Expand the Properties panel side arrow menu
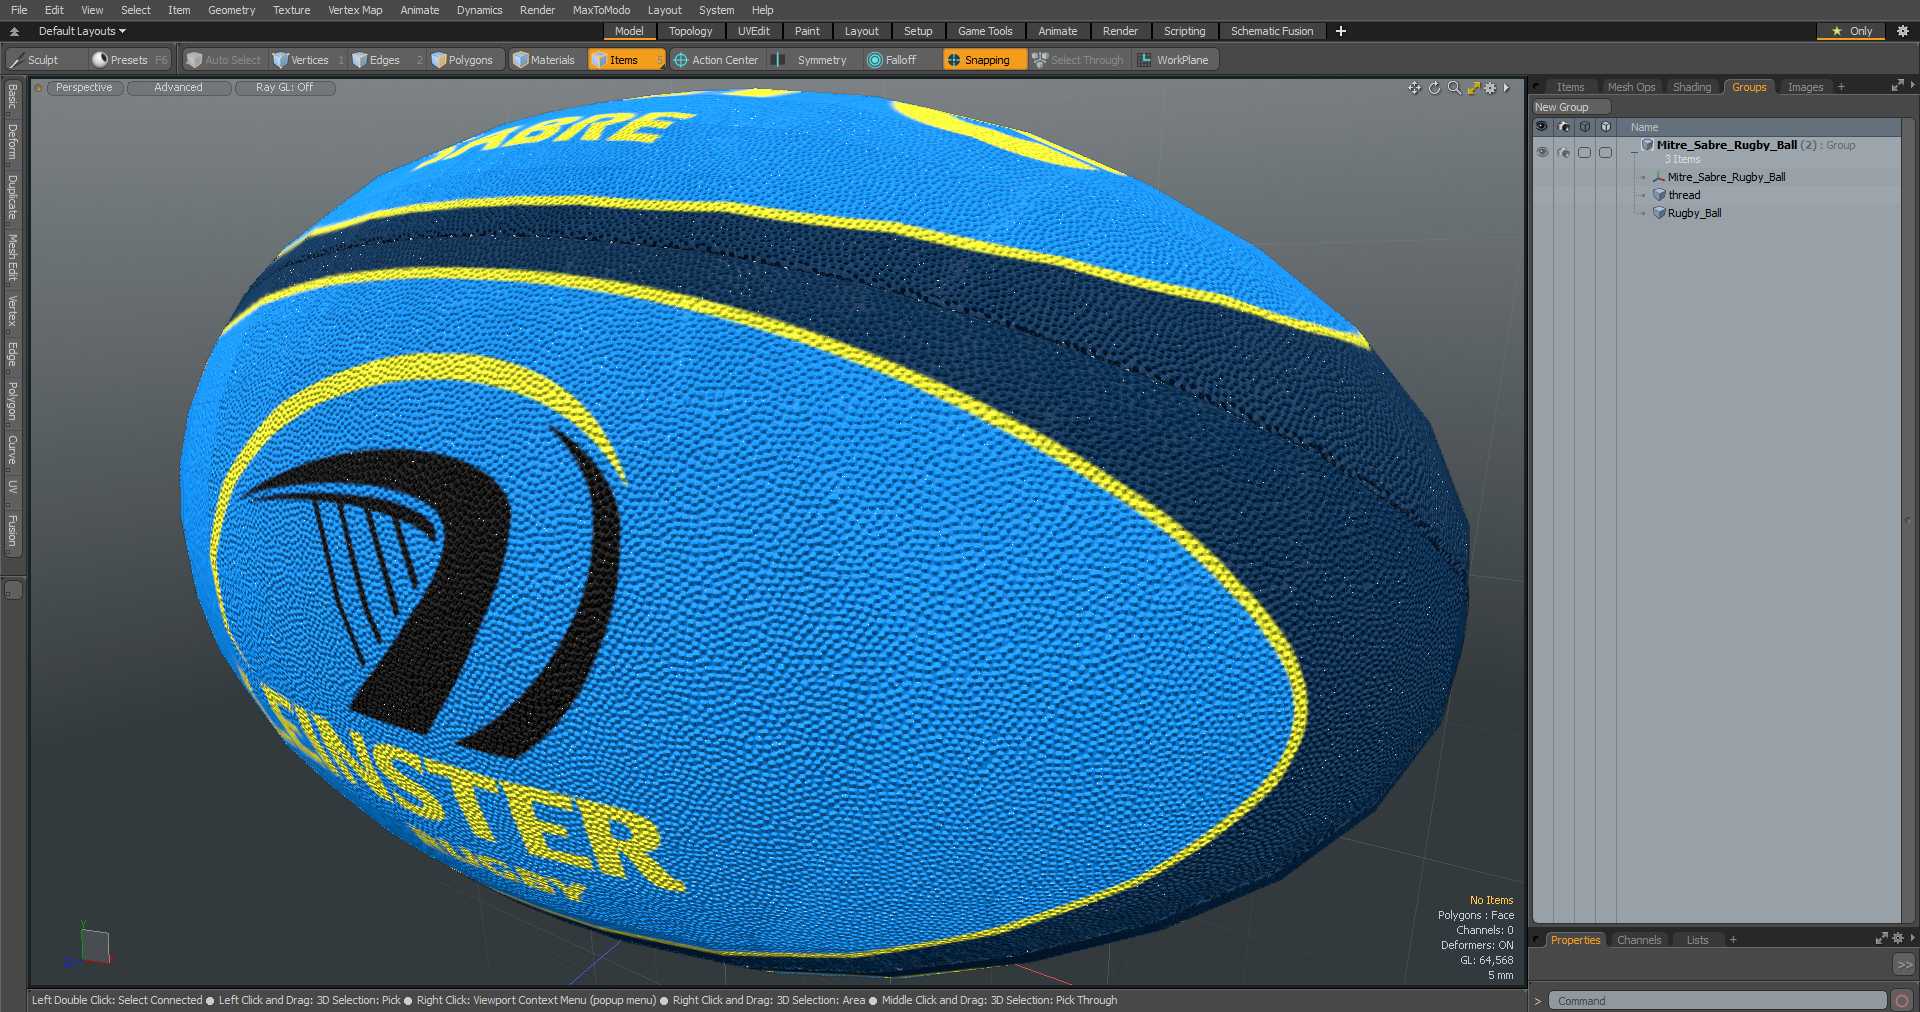1920x1012 pixels. point(1912,938)
